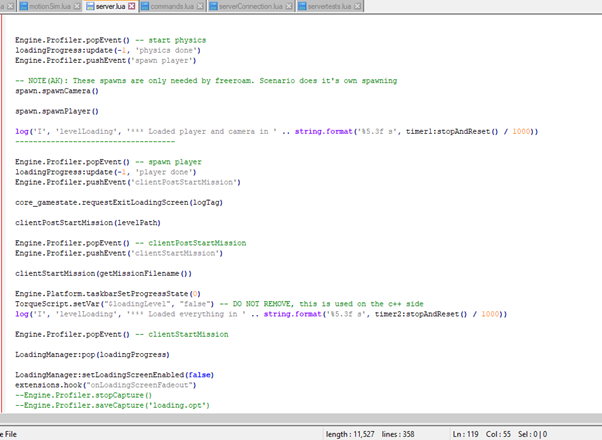Screen dimensions: 602x440
Task: Open the commands.lua tab
Action: tap(172, 6)
